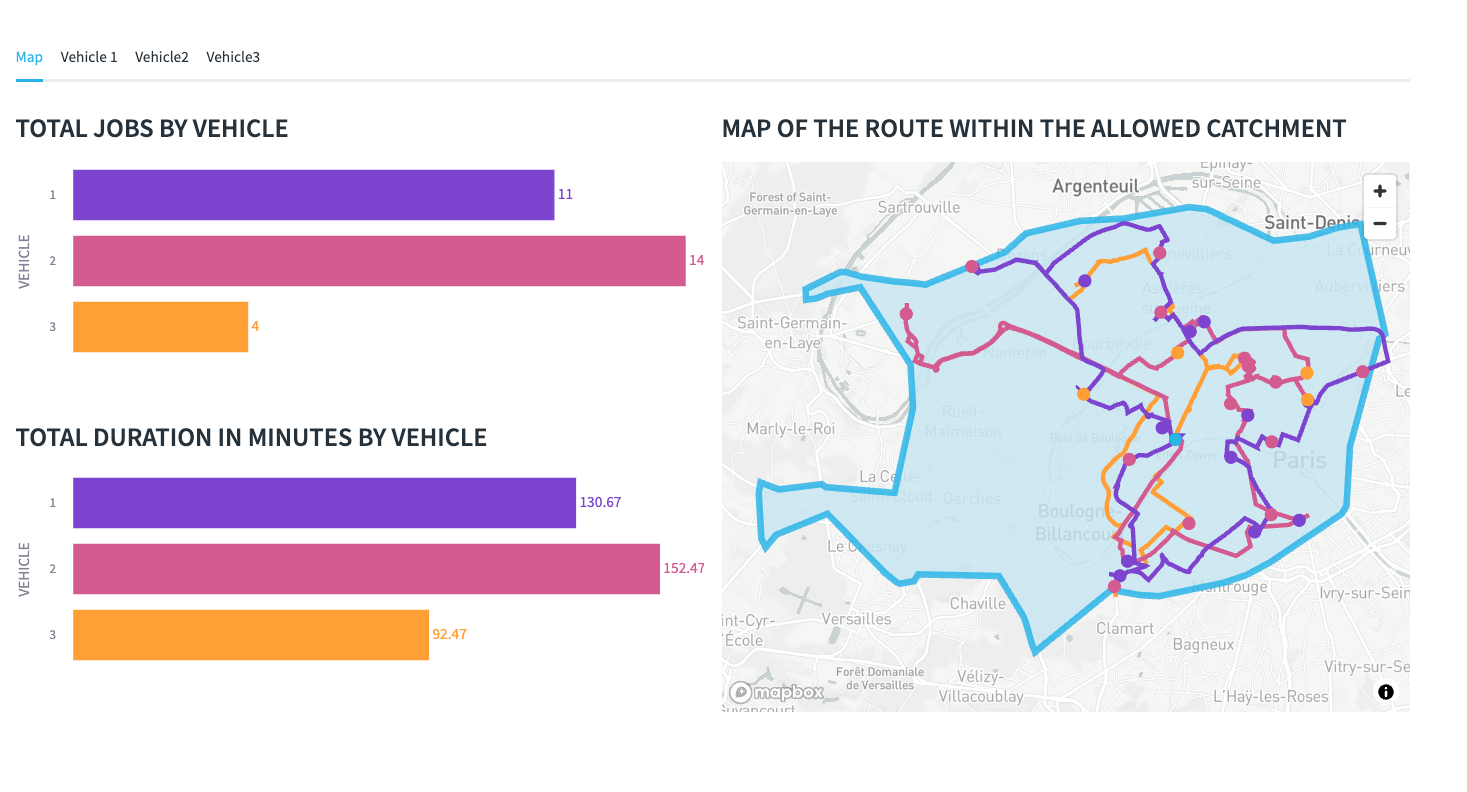The width and height of the screenshot is (1467, 792).
Task: Open the Vehicle2 tab
Action: [x=162, y=57]
